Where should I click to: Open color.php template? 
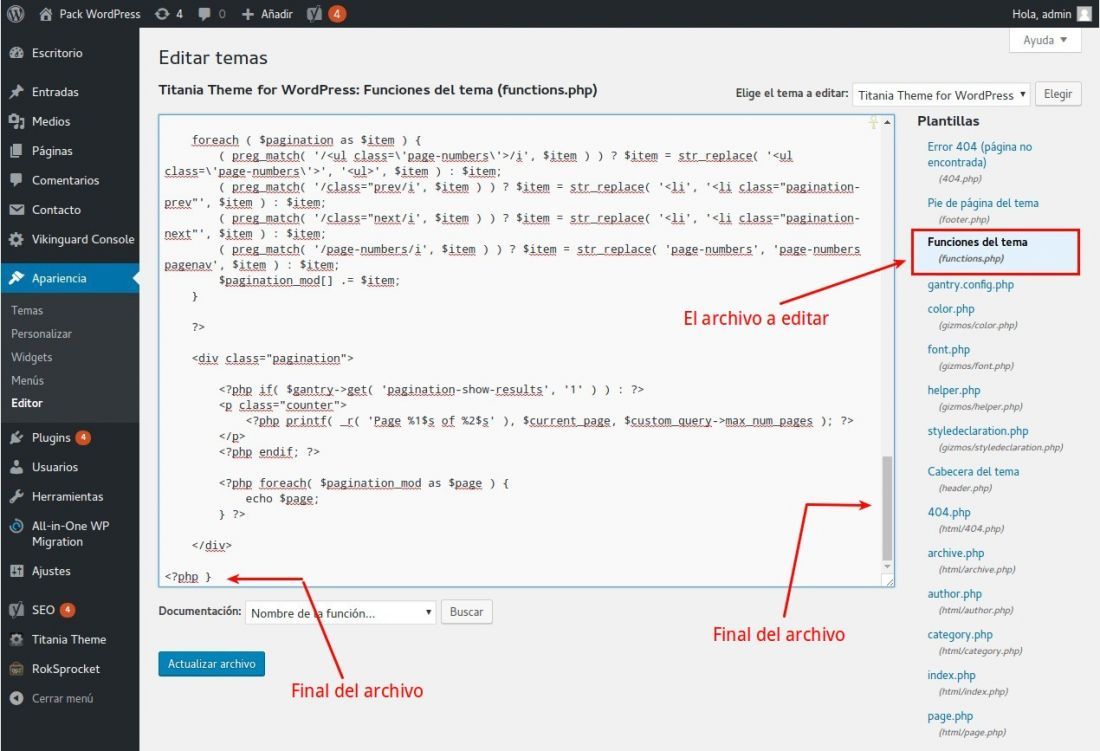(x=951, y=309)
